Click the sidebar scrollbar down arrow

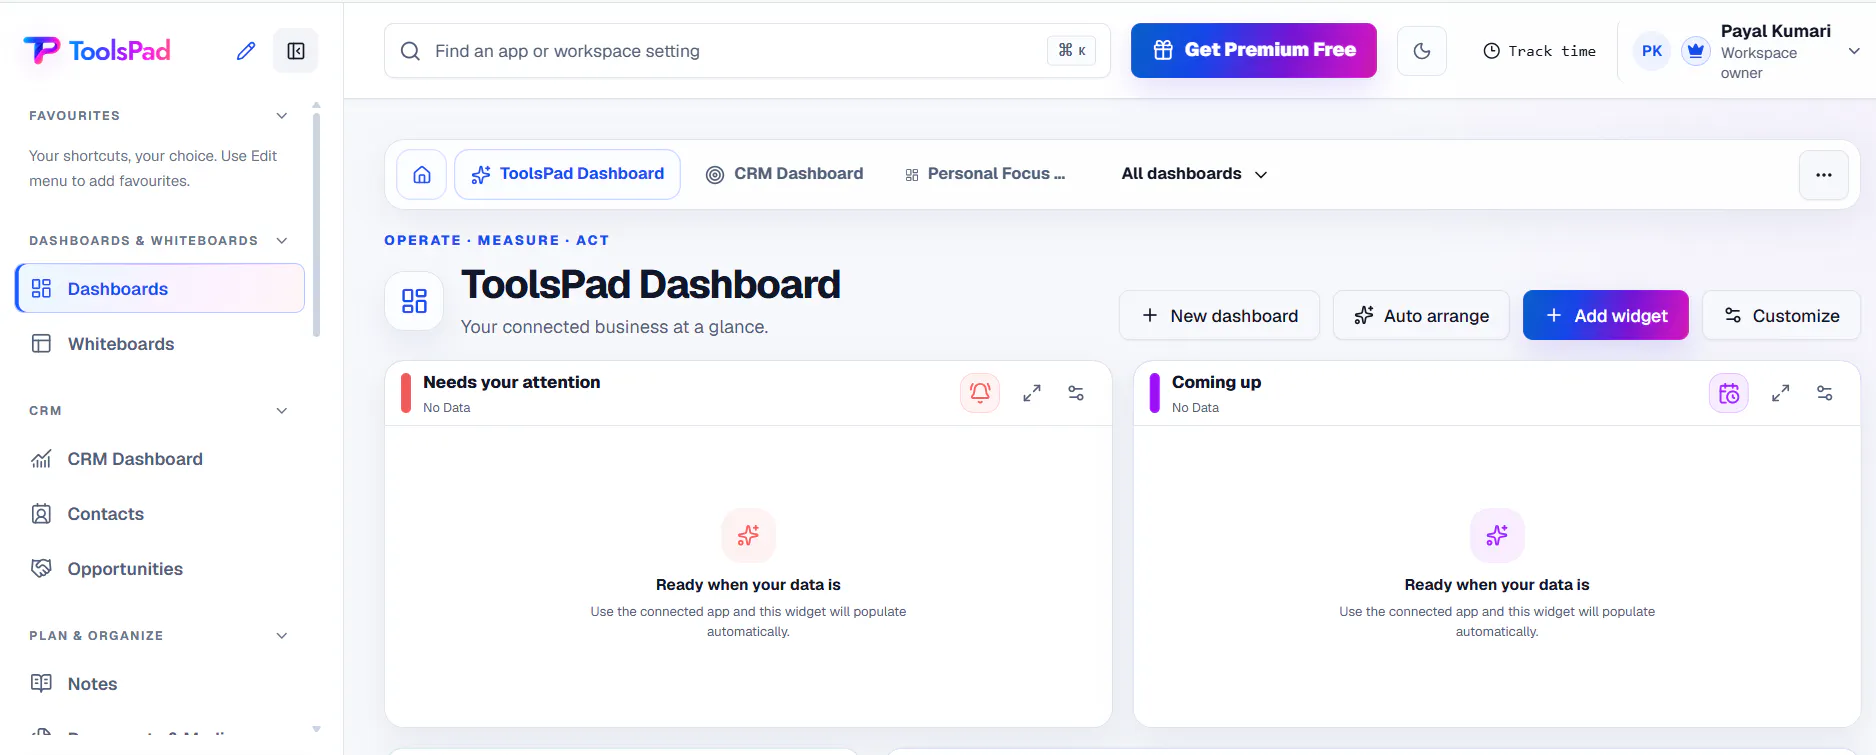click(x=316, y=729)
